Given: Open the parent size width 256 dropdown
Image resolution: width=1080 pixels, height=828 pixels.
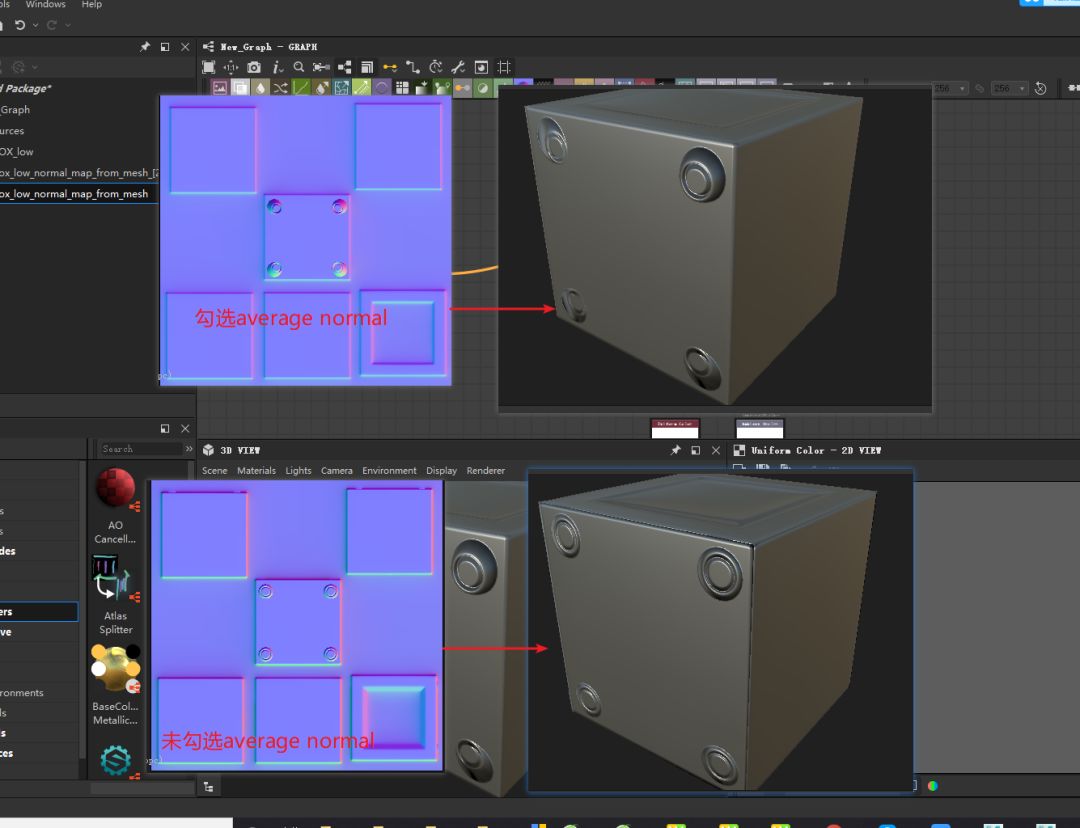Looking at the screenshot, I should pos(951,88).
